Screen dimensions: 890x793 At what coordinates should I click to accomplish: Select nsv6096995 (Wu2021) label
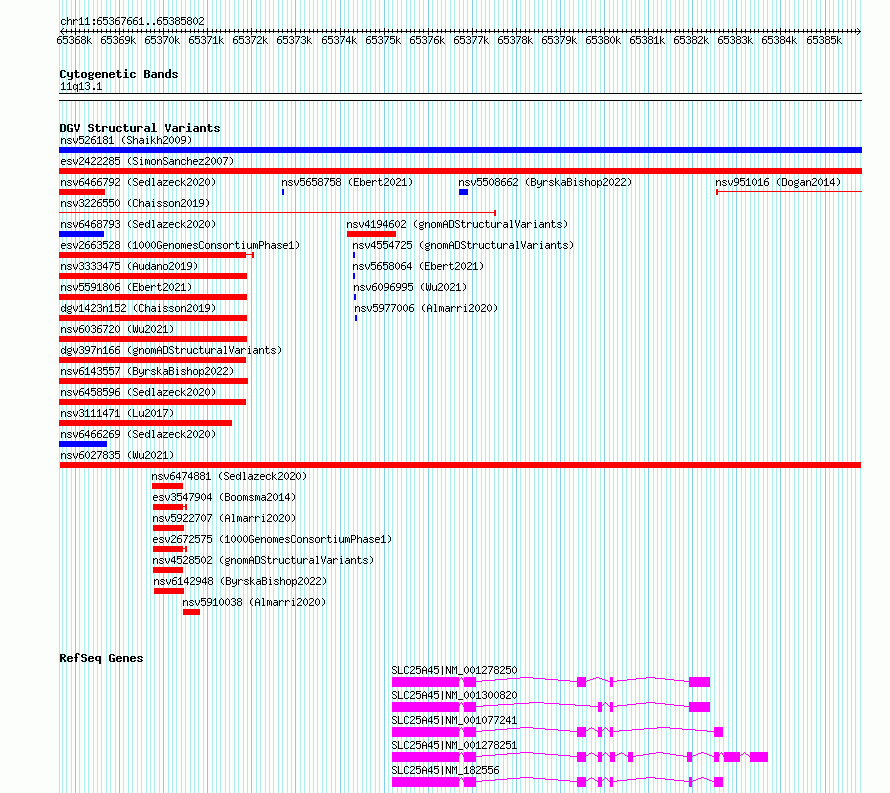pos(410,287)
